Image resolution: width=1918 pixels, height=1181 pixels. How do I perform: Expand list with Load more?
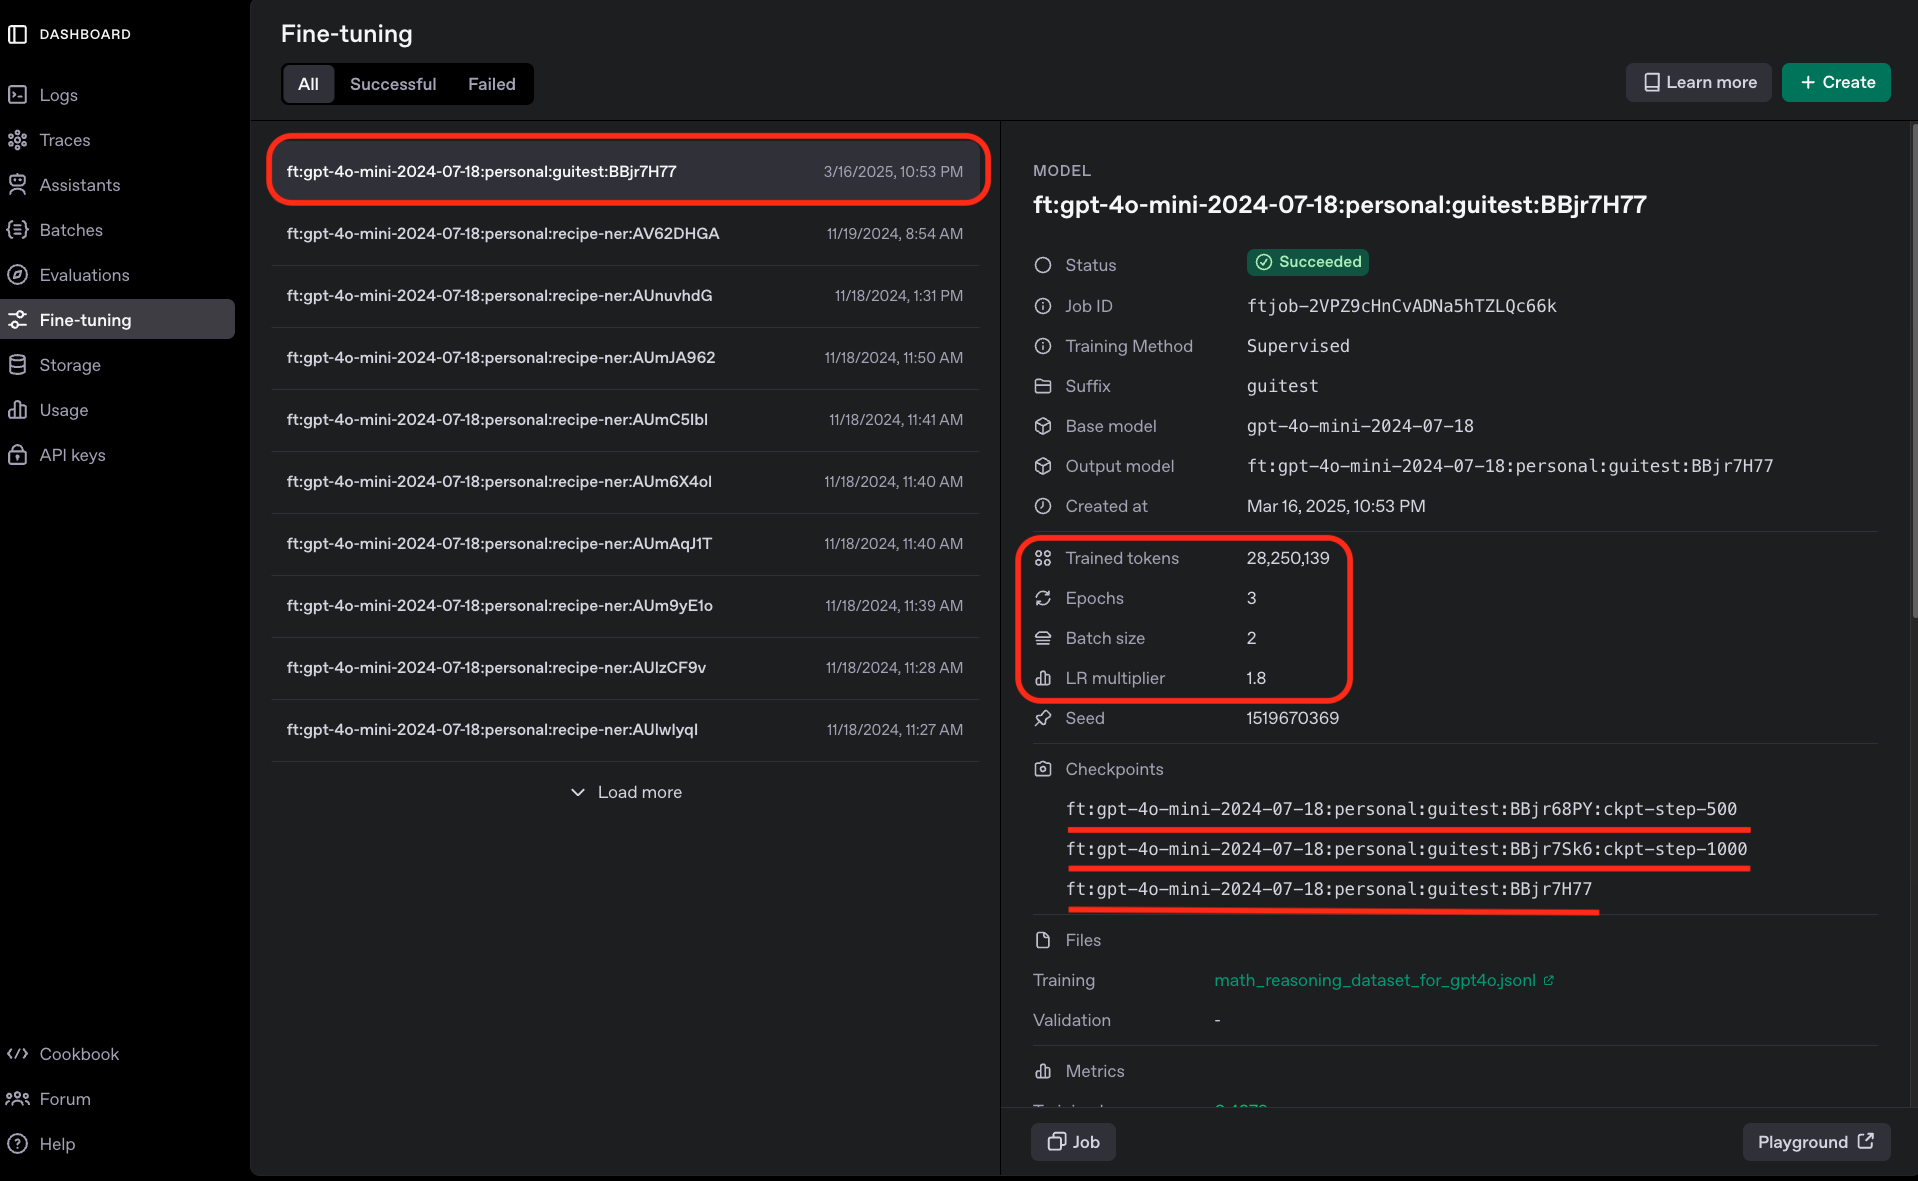626,792
